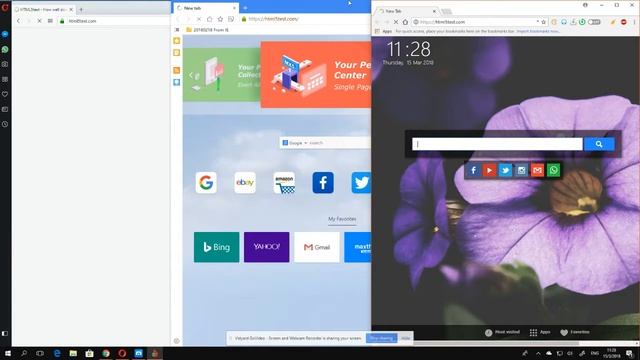Select the Maxthon New tab
The width and height of the screenshot is (640, 360).
coord(206,8)
